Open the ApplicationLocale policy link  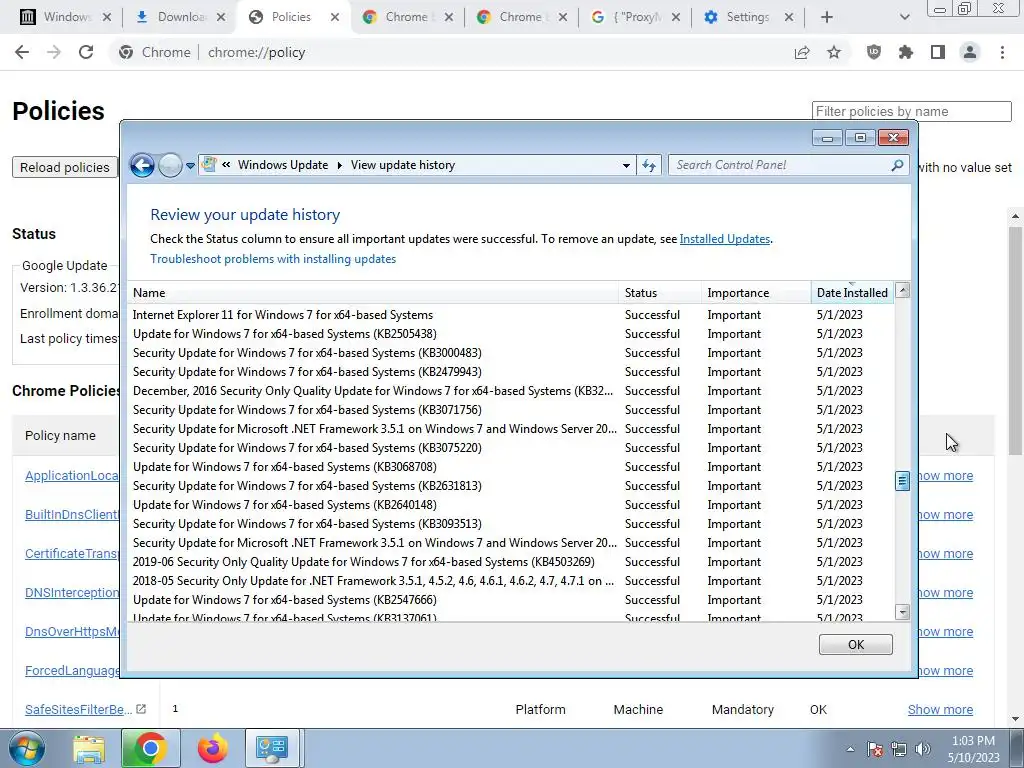[72, 475]
